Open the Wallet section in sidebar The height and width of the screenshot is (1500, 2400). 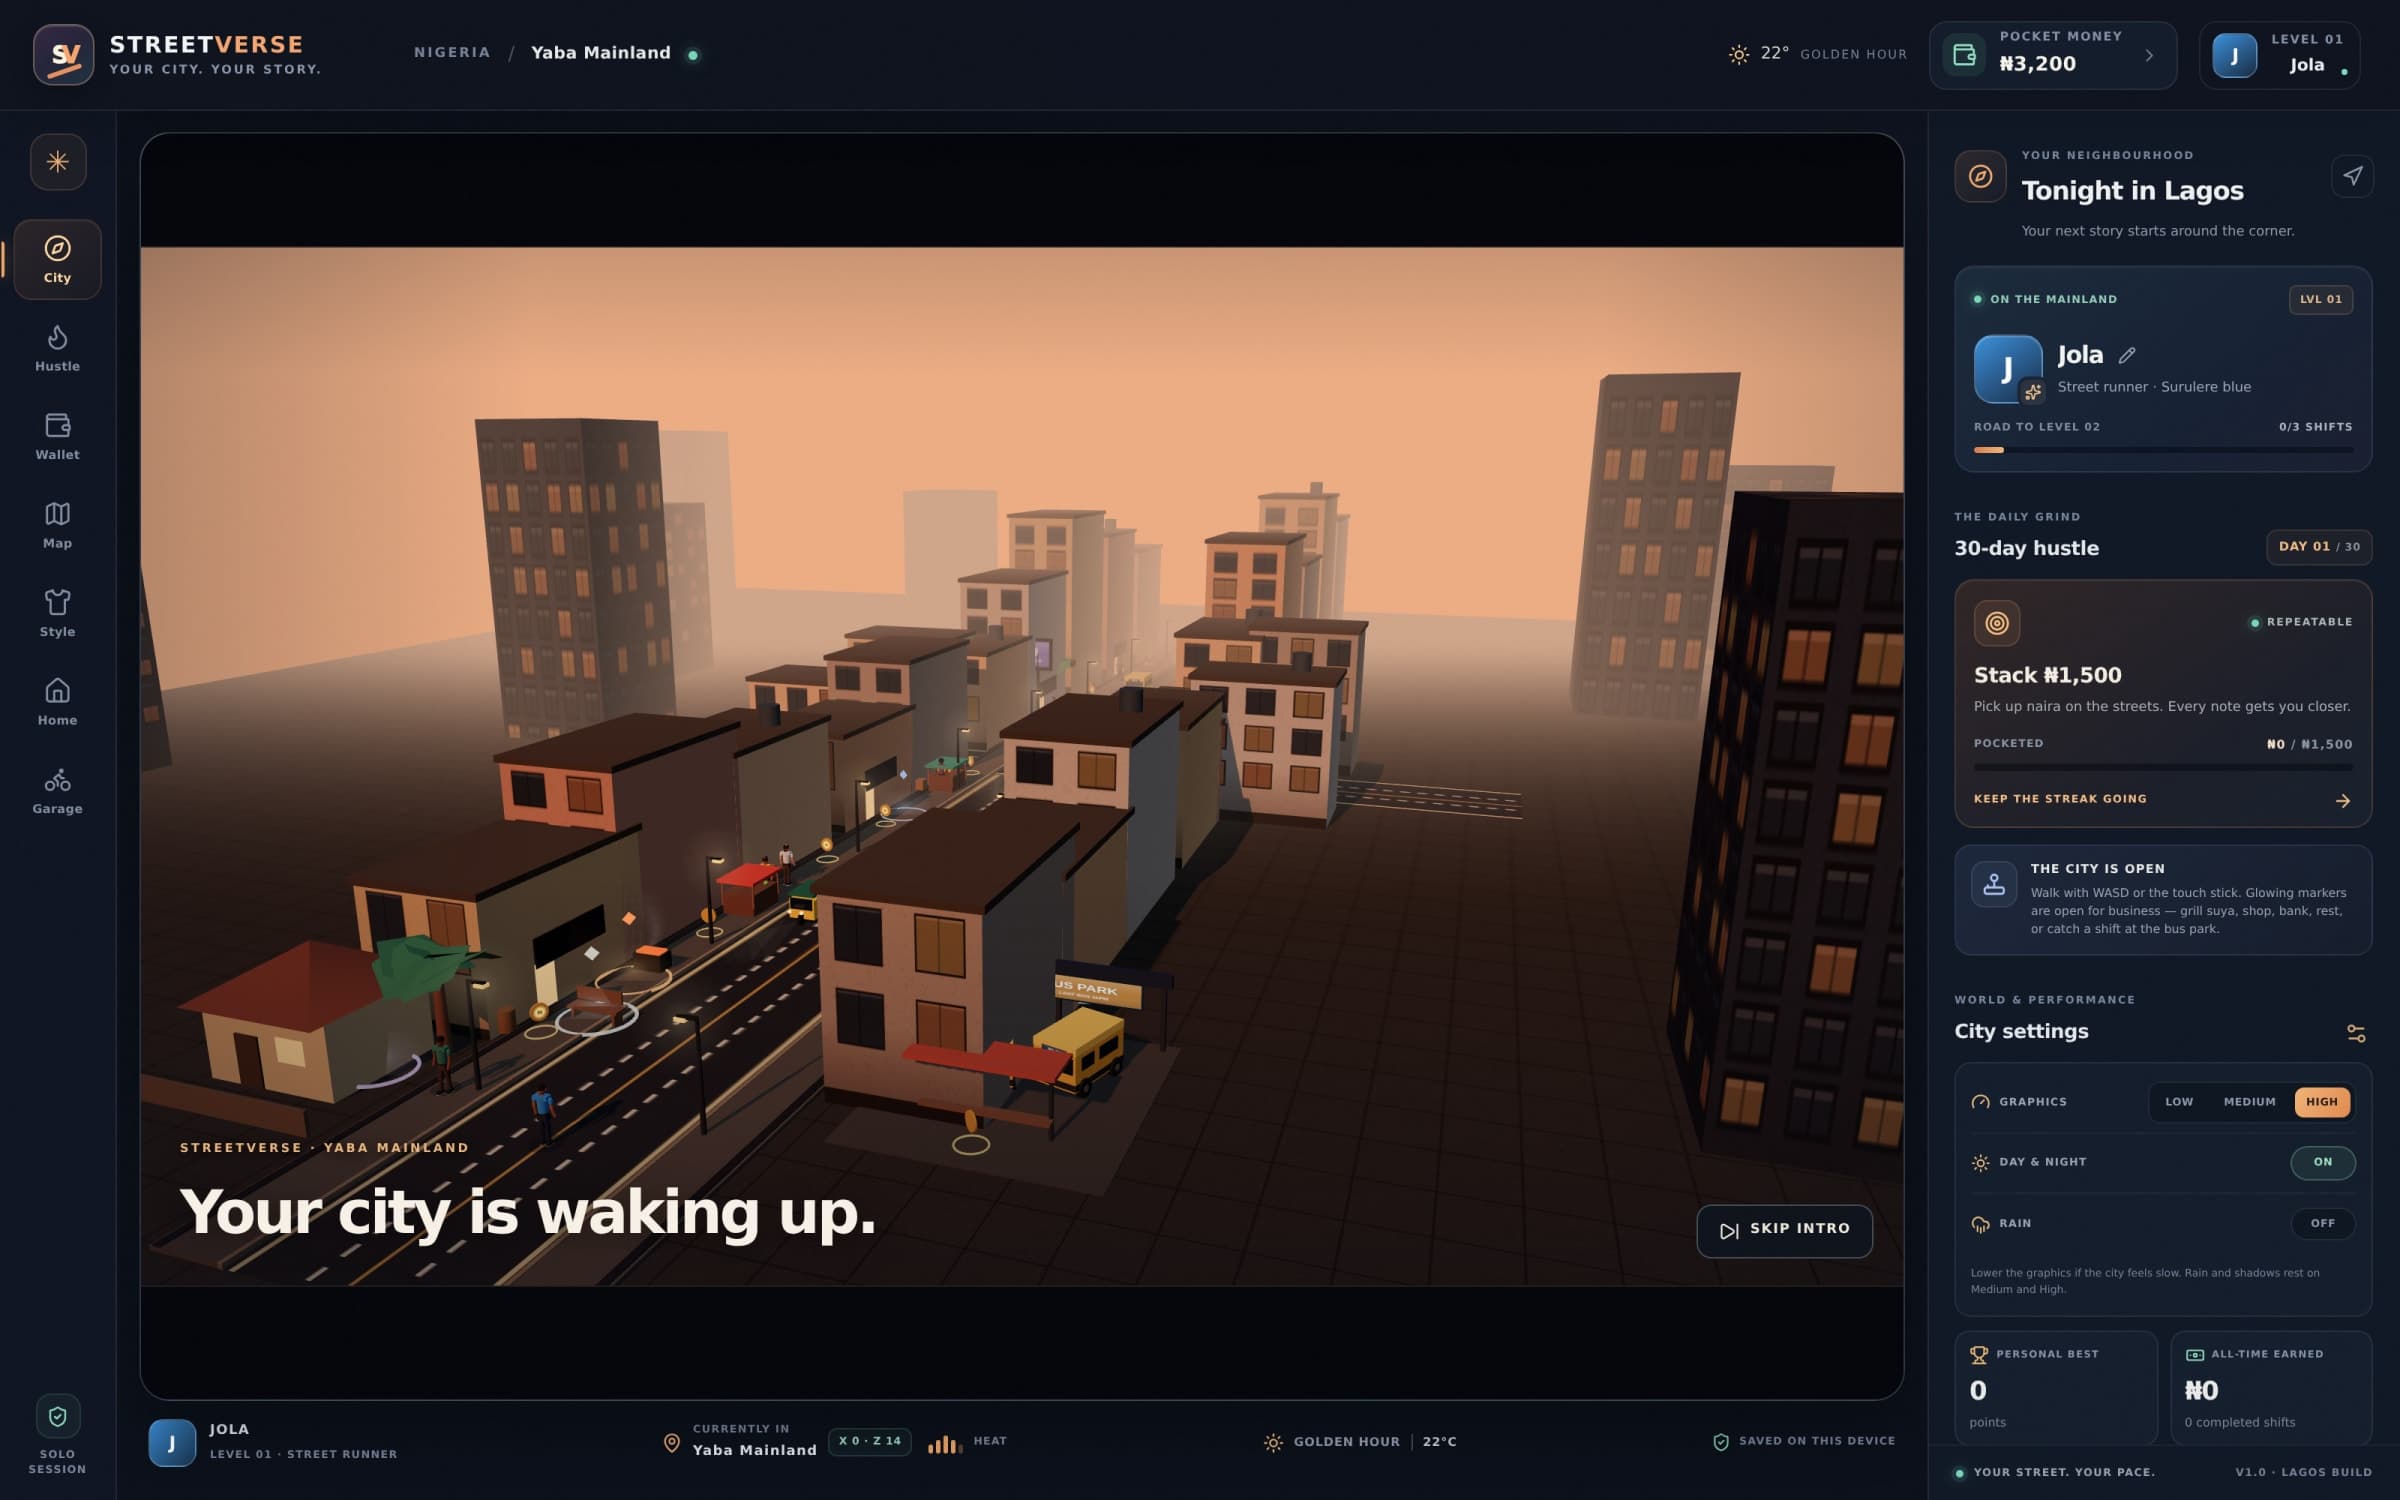[x=57, y=436]
